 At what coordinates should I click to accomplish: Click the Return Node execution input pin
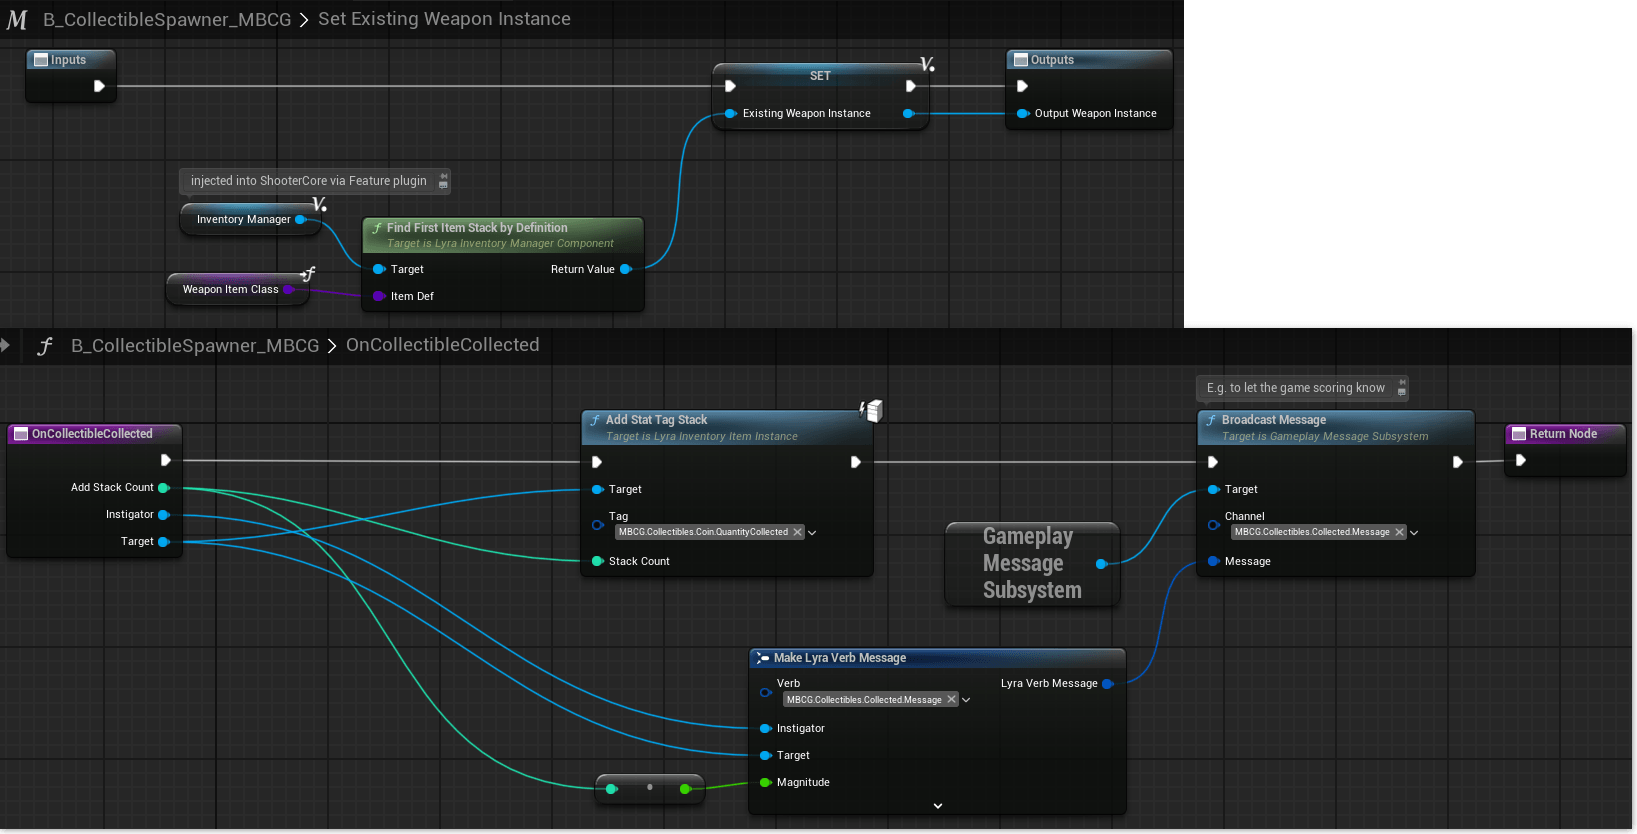1521,461
